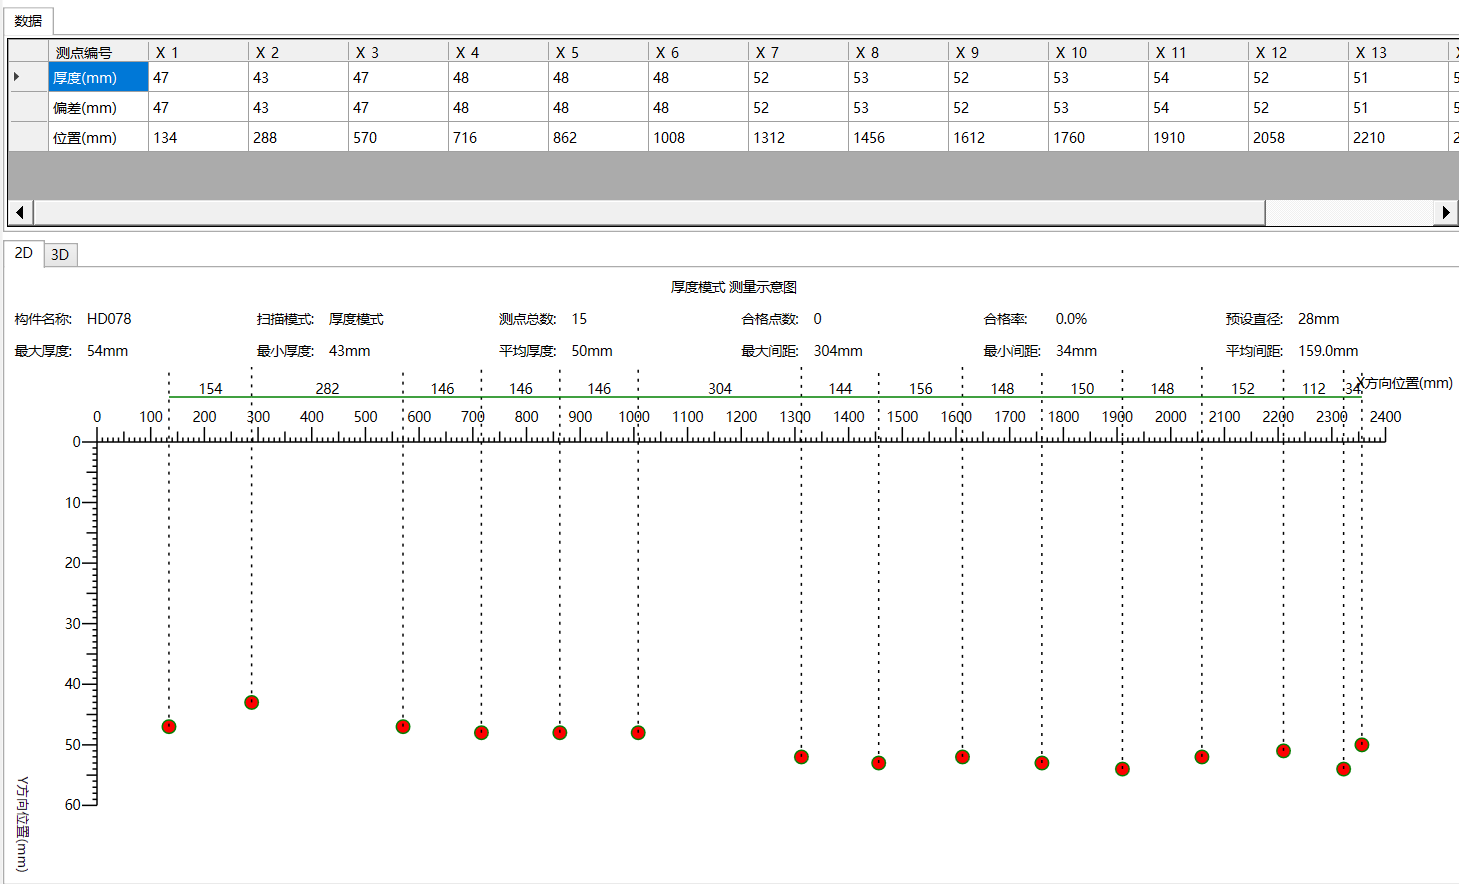Click the red data point at 43mm depth
This screenshot has width=1459, height=884.
(252, 703)
